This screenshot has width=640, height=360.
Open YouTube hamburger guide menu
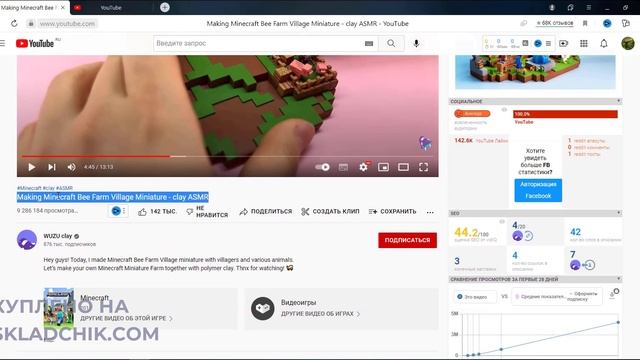coord(3,43)
